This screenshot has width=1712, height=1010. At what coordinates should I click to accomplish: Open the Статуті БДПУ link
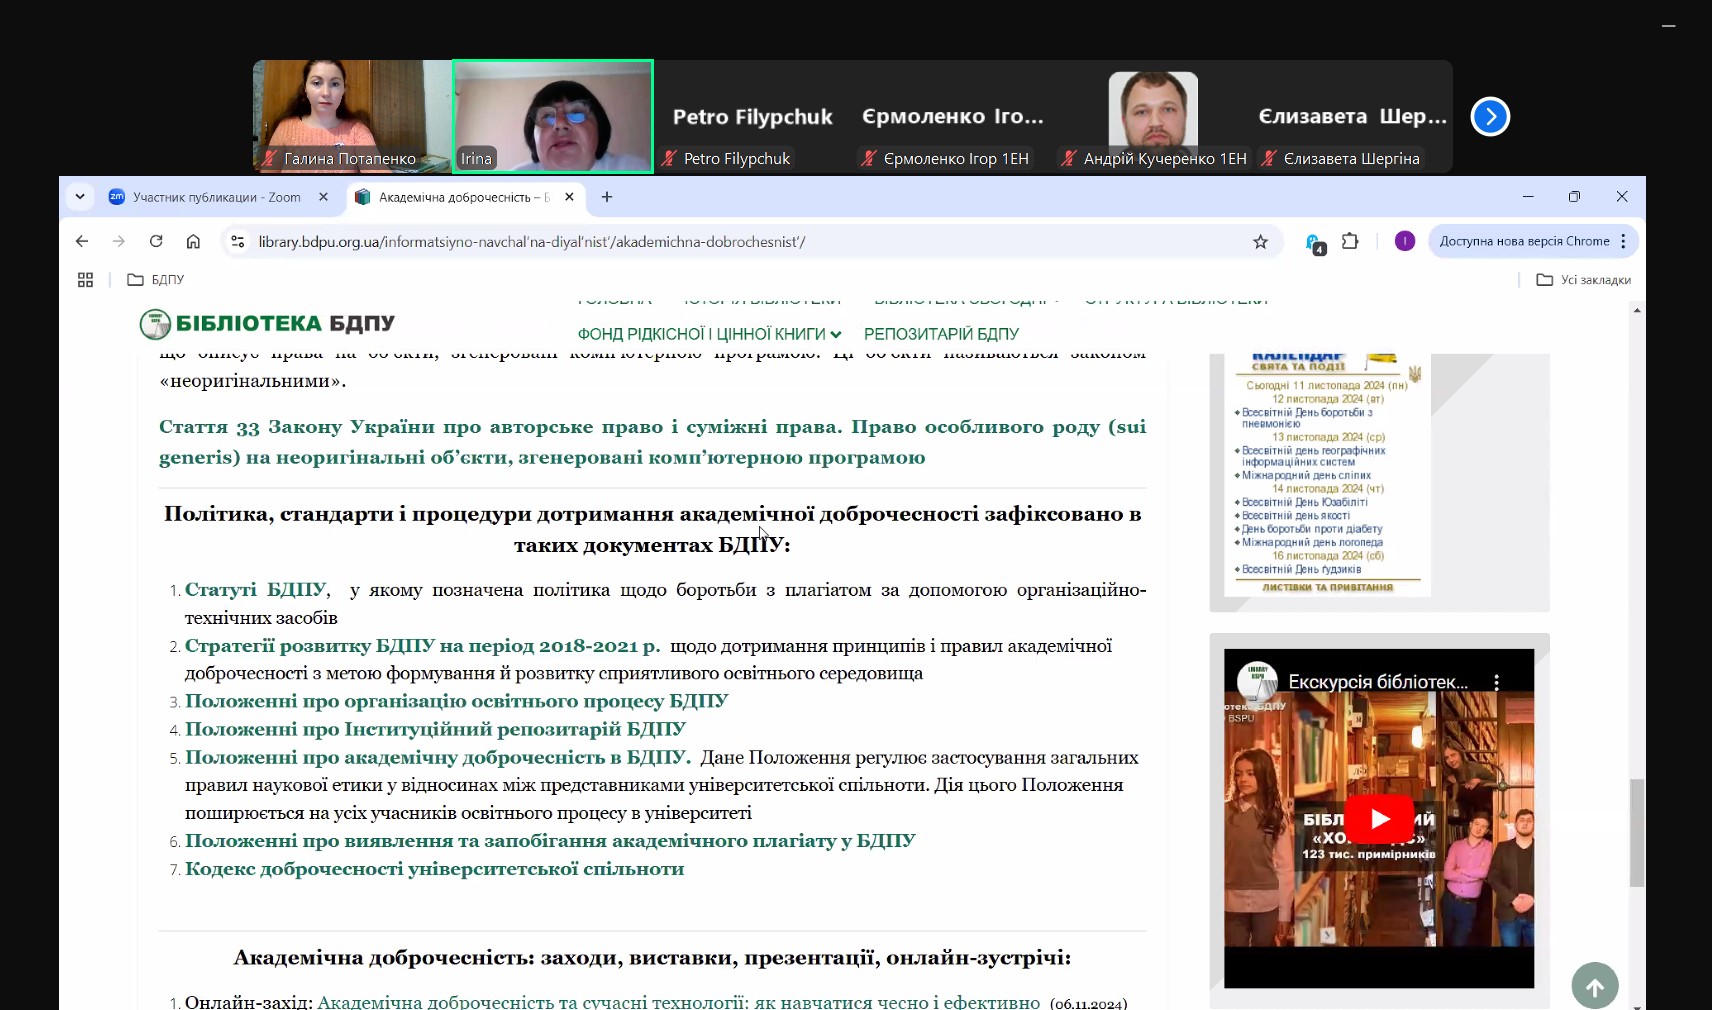pyautogui.click(x=256, y=590)
